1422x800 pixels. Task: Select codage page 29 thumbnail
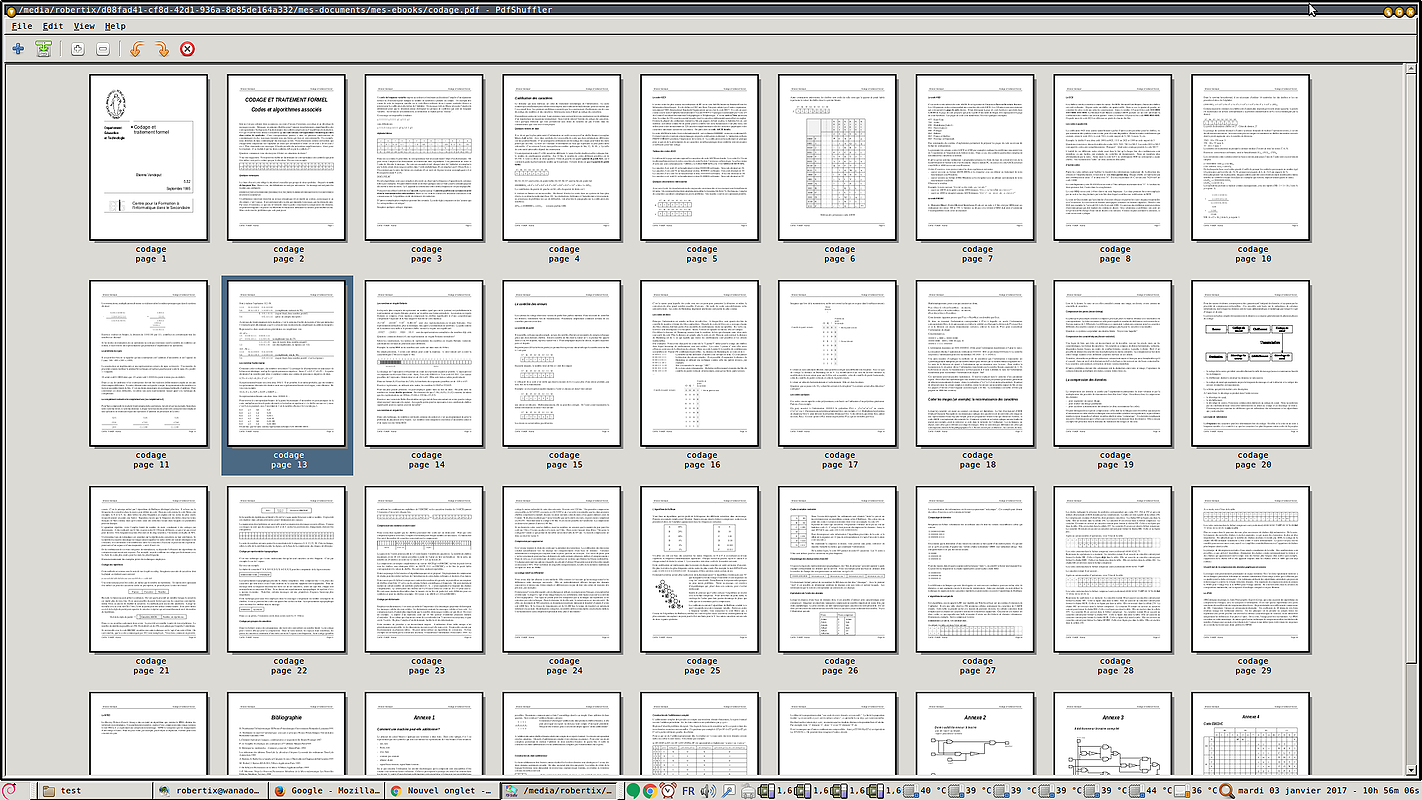[1252, 570]
